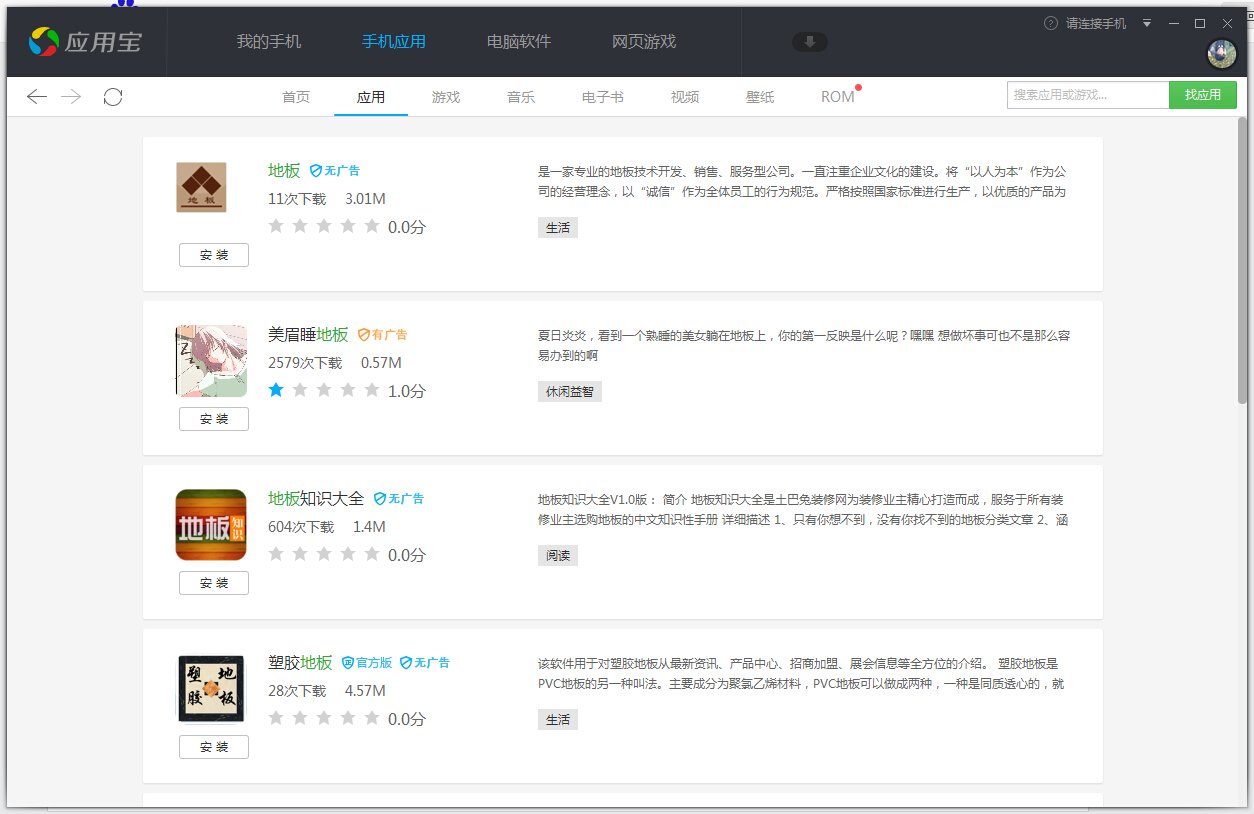This screenshot has height=814, width=1254.
Task: Open the 地板知识大全 app details
Action: pos(318,497)
